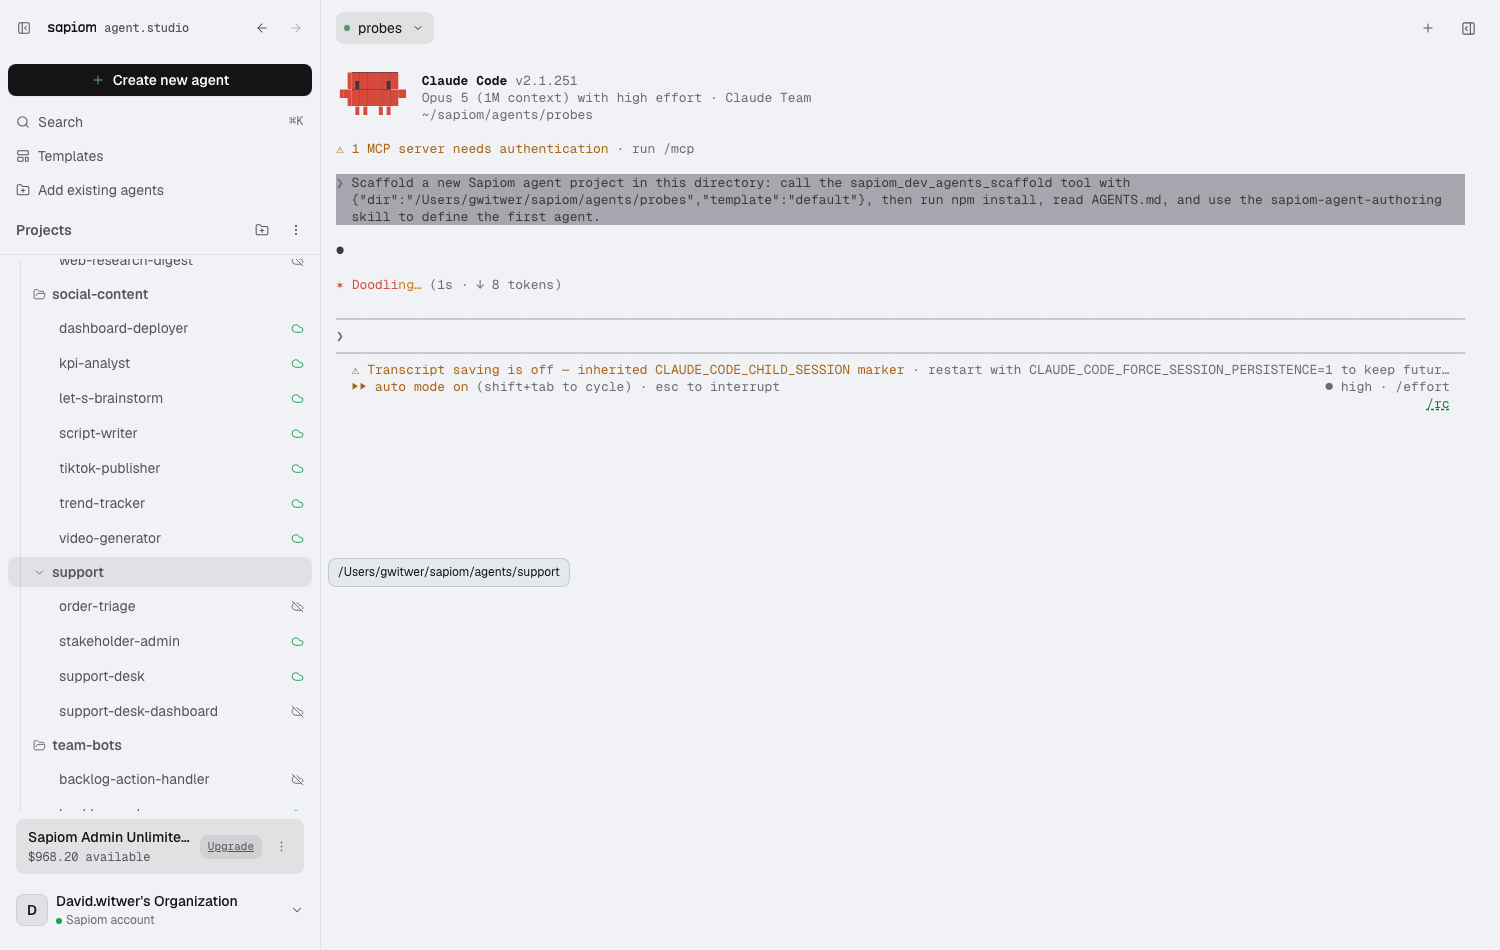Open support-desk agent
Viewport: 1500px width, 950px height.
102,676
